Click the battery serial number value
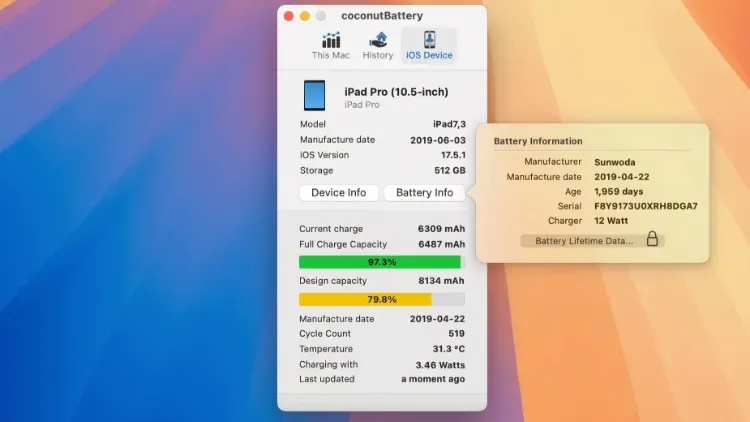Screen dimensions: 750x422 tap(645, 206)
